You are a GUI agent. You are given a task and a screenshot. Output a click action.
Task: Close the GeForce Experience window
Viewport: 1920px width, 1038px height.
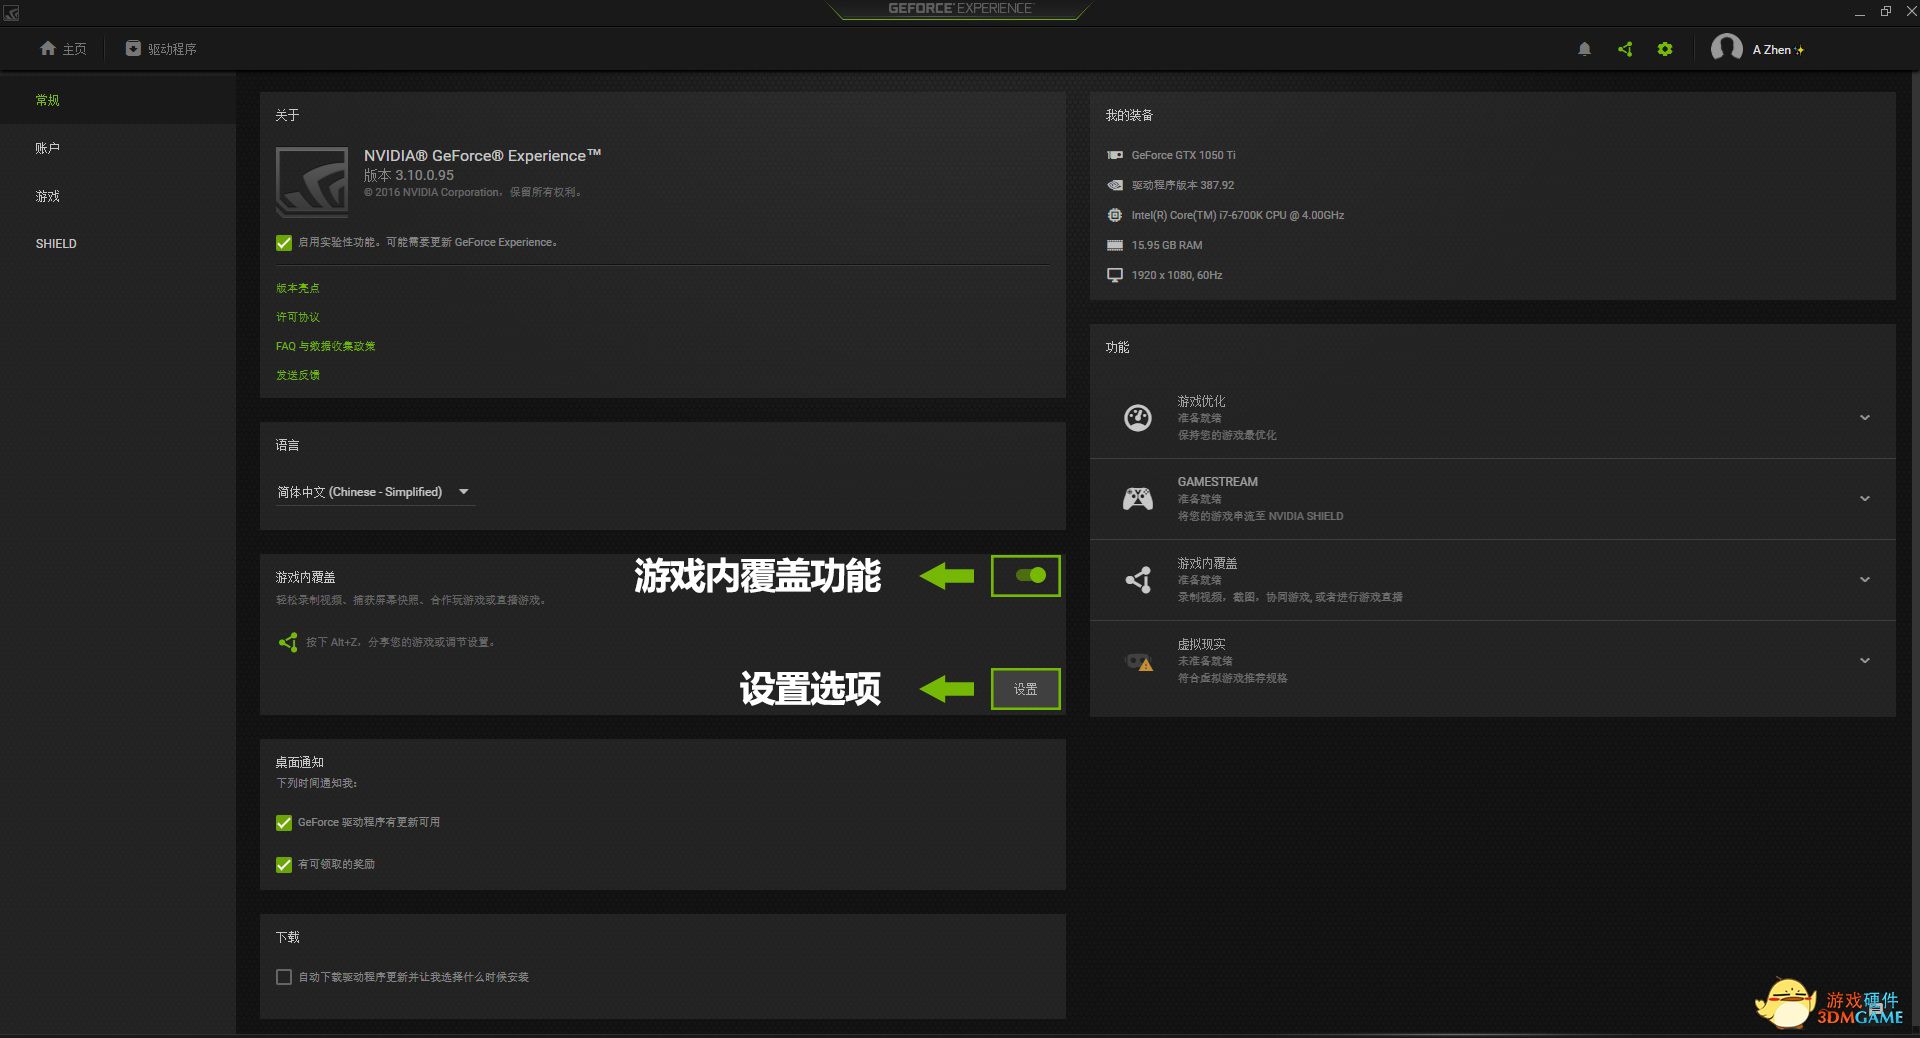(x=1911, y=12)
